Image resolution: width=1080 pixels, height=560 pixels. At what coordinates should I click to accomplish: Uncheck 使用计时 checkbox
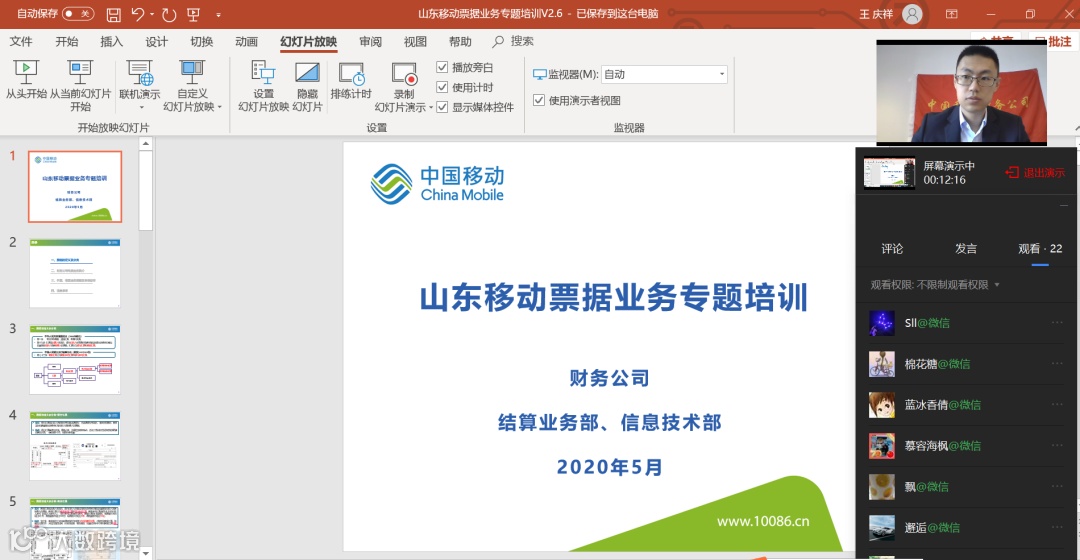(442, 87)
